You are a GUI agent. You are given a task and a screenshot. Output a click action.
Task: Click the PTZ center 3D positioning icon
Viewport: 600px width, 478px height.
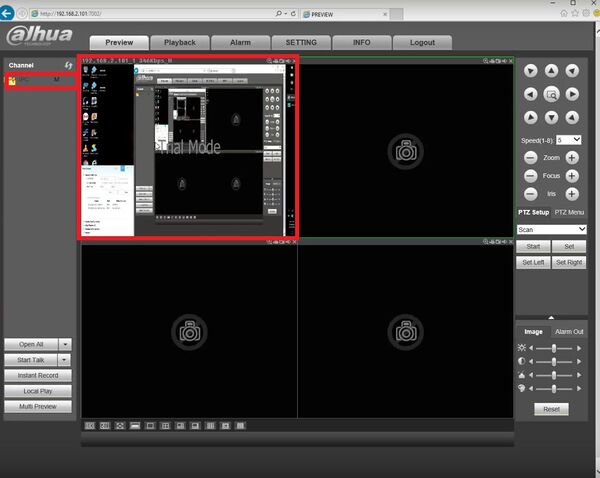pos(551,95)
